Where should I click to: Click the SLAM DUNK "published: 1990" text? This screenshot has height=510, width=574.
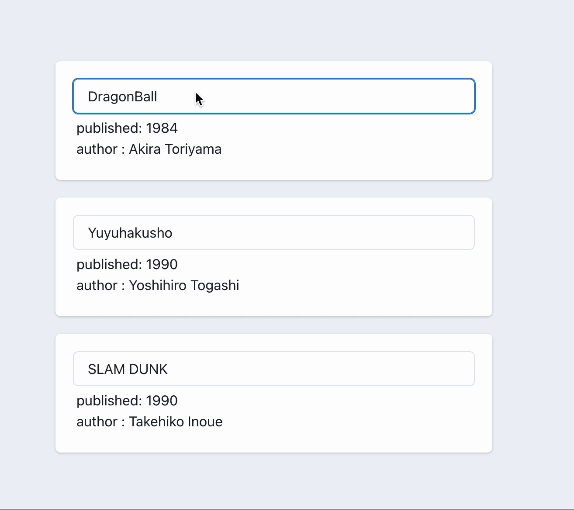click(127, 401)
